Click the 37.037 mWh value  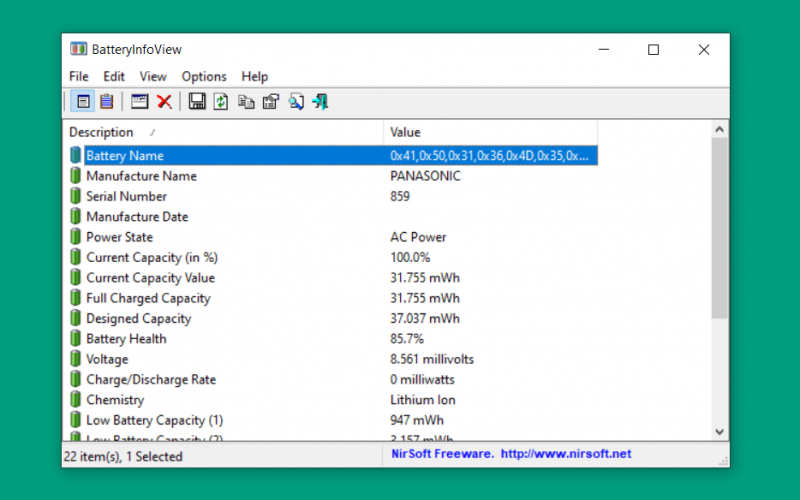pyautogui.click(x=425, y=318)
